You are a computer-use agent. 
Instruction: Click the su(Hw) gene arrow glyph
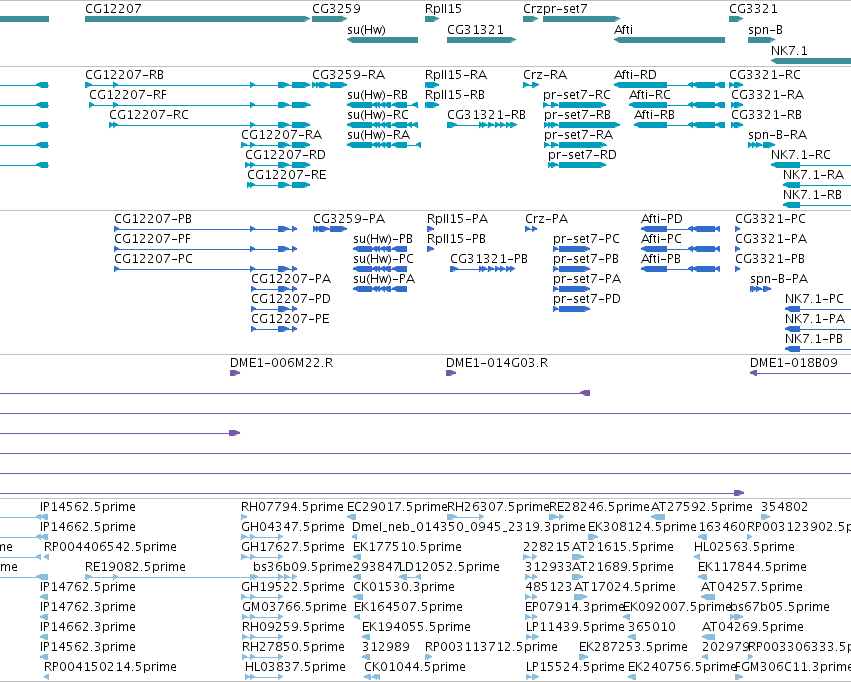coord(383,40)
